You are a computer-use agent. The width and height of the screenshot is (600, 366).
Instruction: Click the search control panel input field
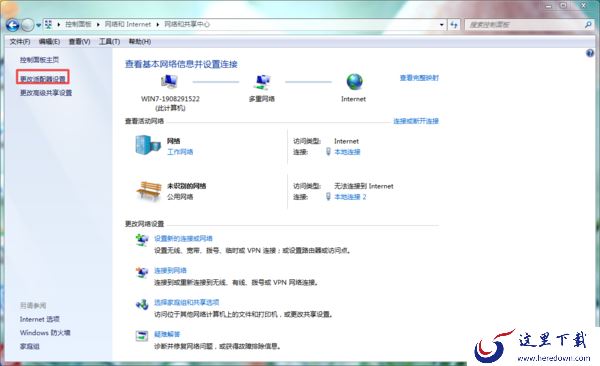pyautogui.click(x=524, y=25)
